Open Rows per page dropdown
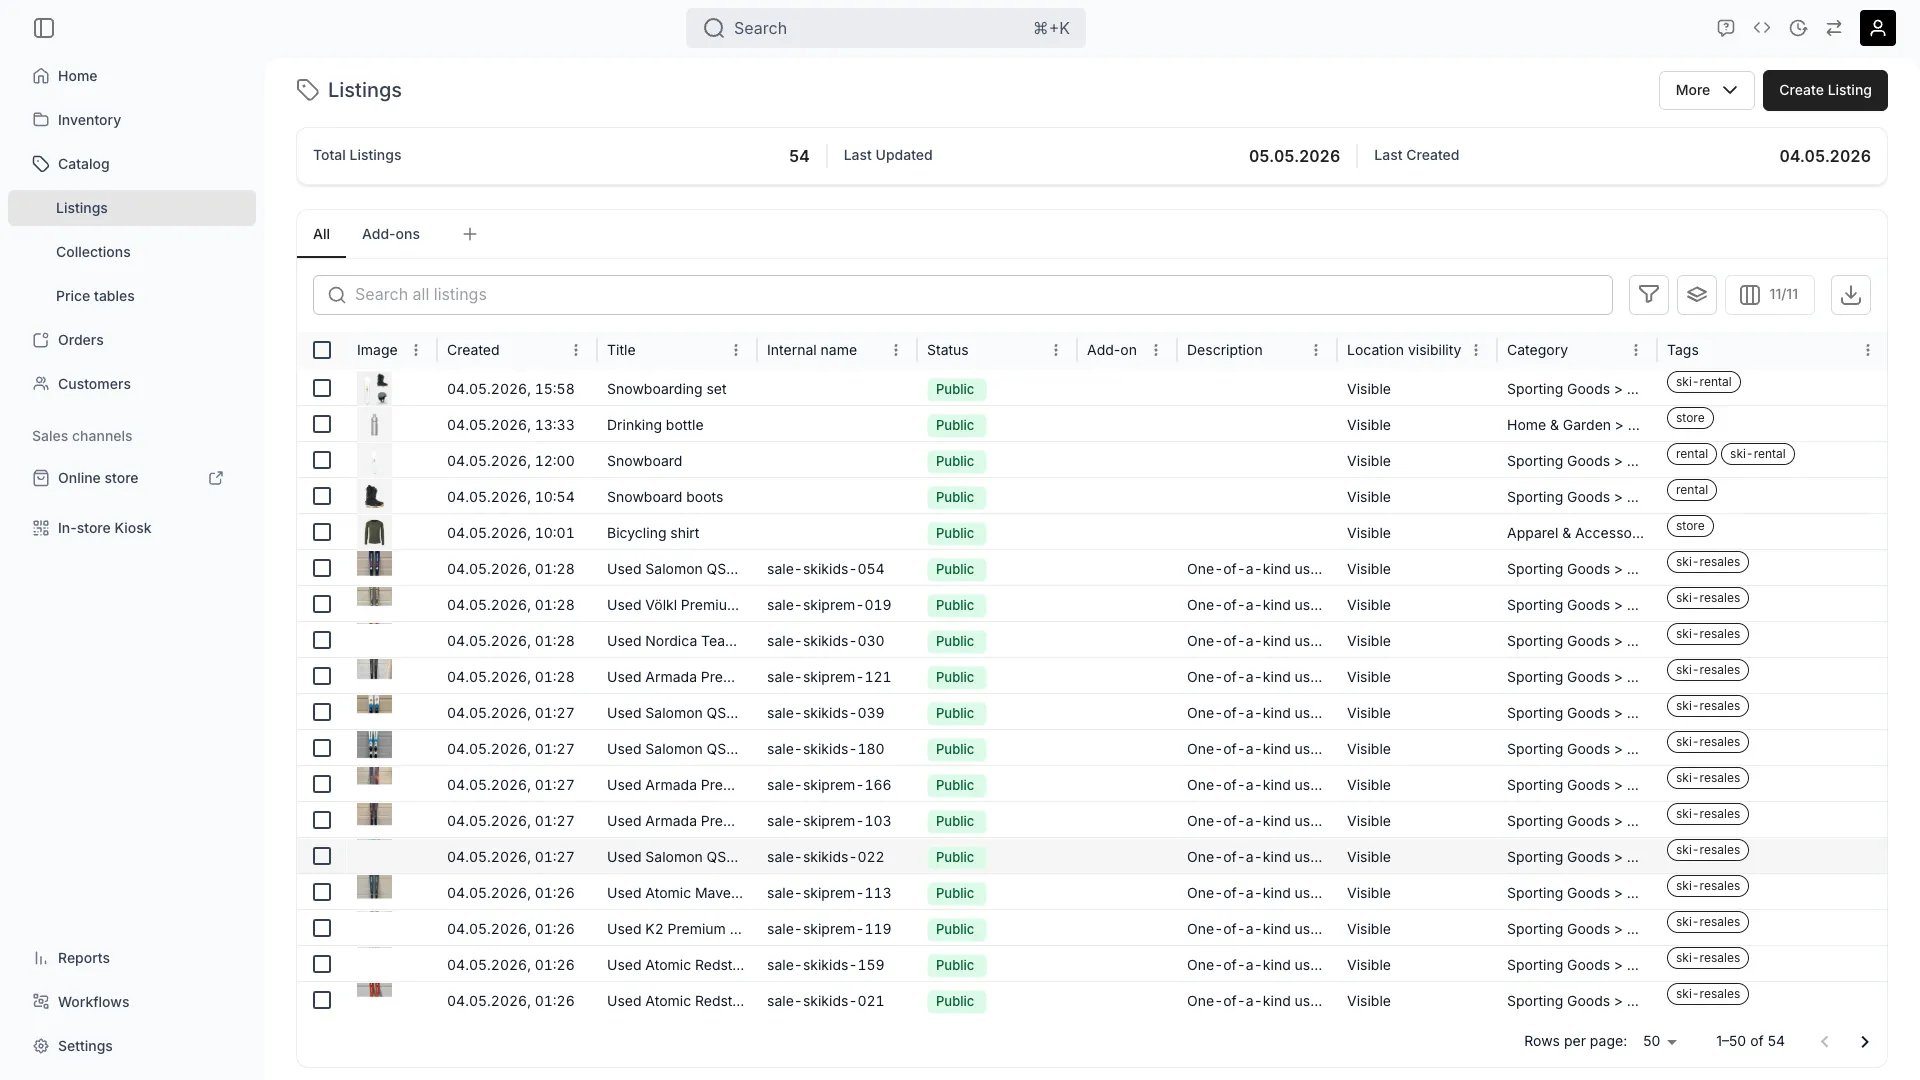 (x=1660, y=1041)
